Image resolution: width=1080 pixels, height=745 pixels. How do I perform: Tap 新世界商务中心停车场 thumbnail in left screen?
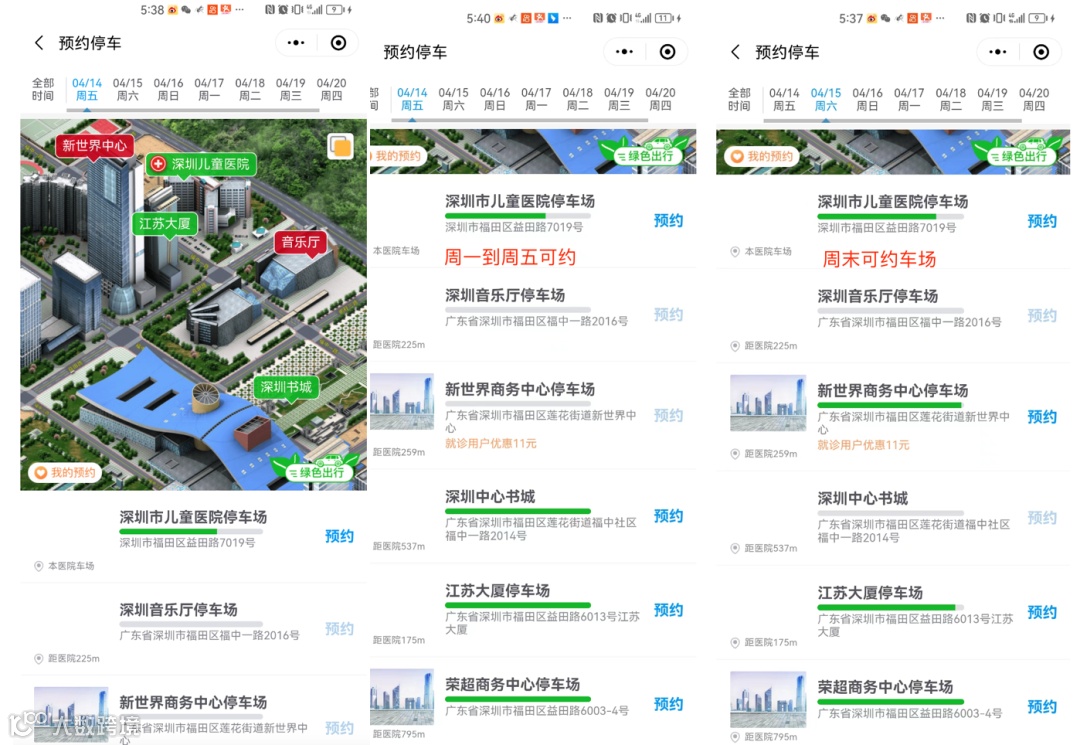tap(71, 715)
